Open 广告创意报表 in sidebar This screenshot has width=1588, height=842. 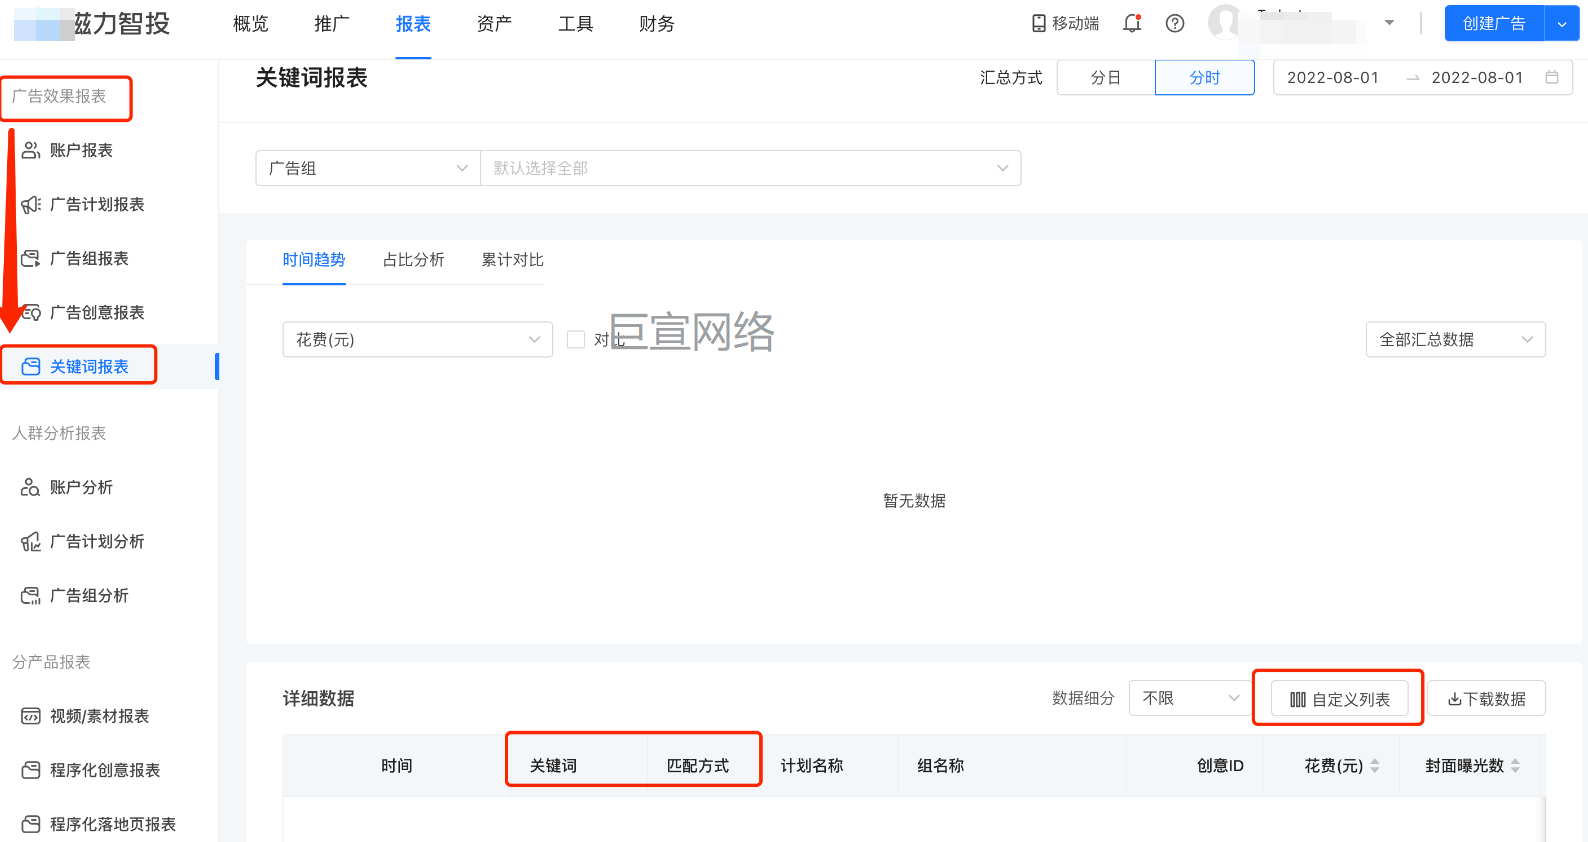[97, 312]
